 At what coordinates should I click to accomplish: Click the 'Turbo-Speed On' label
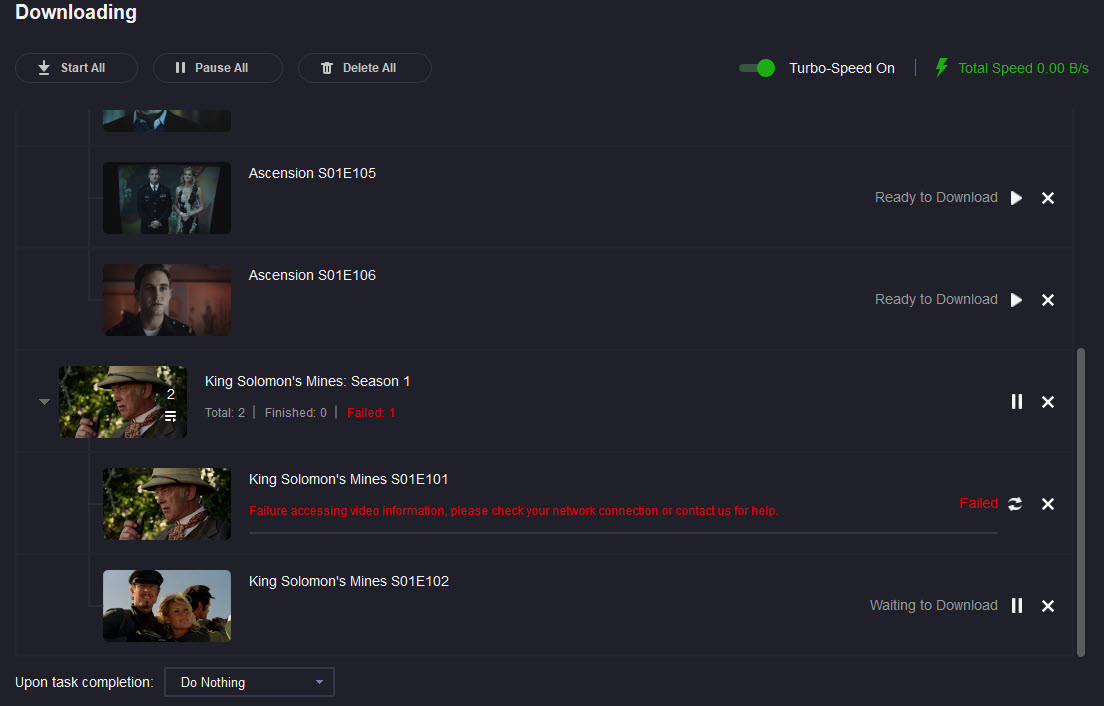(841, 68)
